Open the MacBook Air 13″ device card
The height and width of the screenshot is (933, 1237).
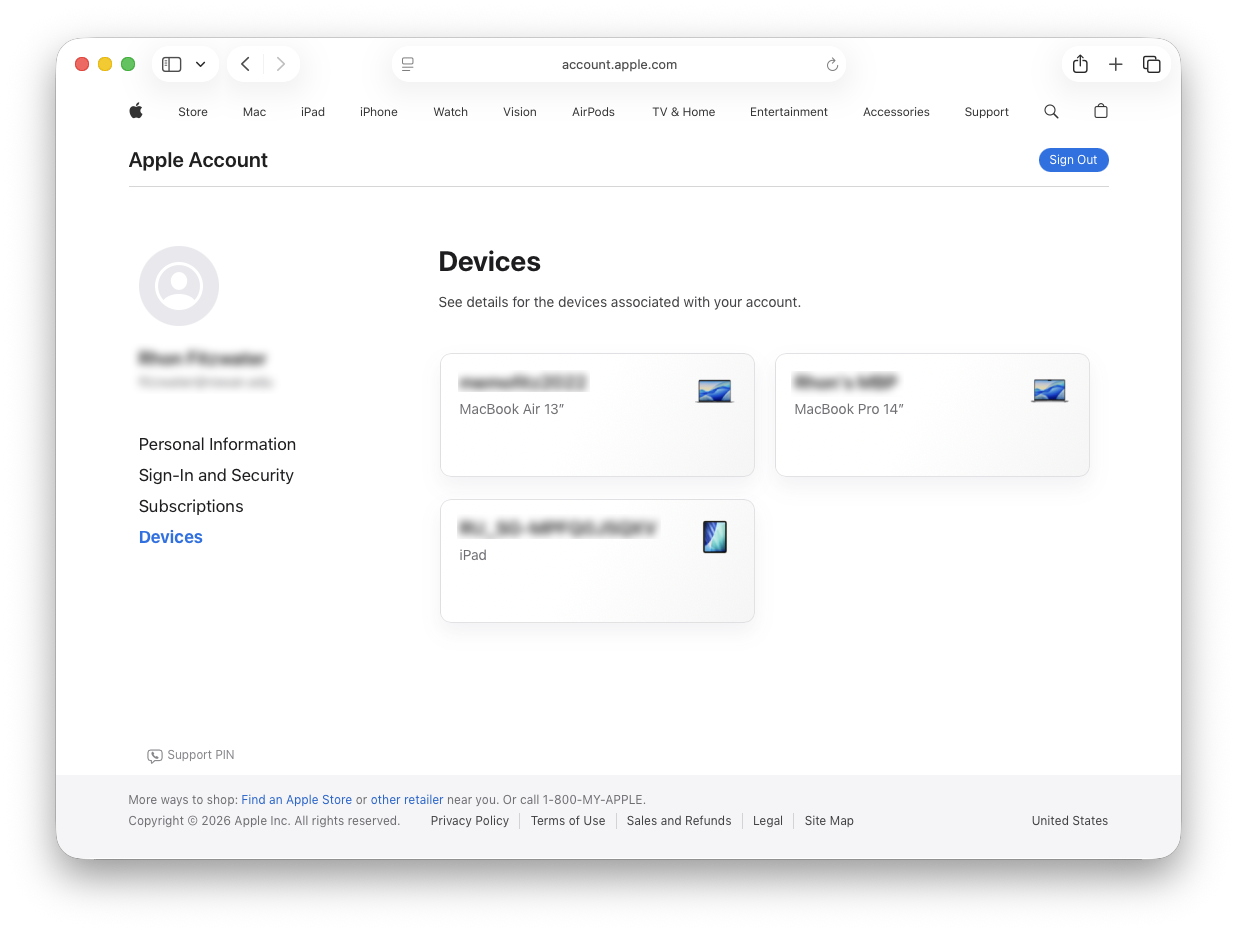597,415
